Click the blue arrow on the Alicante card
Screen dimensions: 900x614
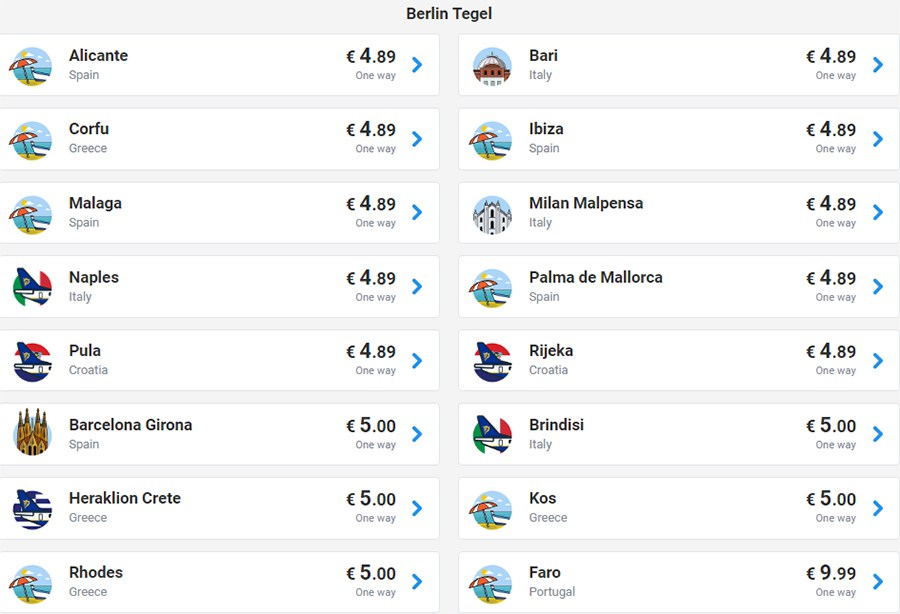click(x=417, y=65)
